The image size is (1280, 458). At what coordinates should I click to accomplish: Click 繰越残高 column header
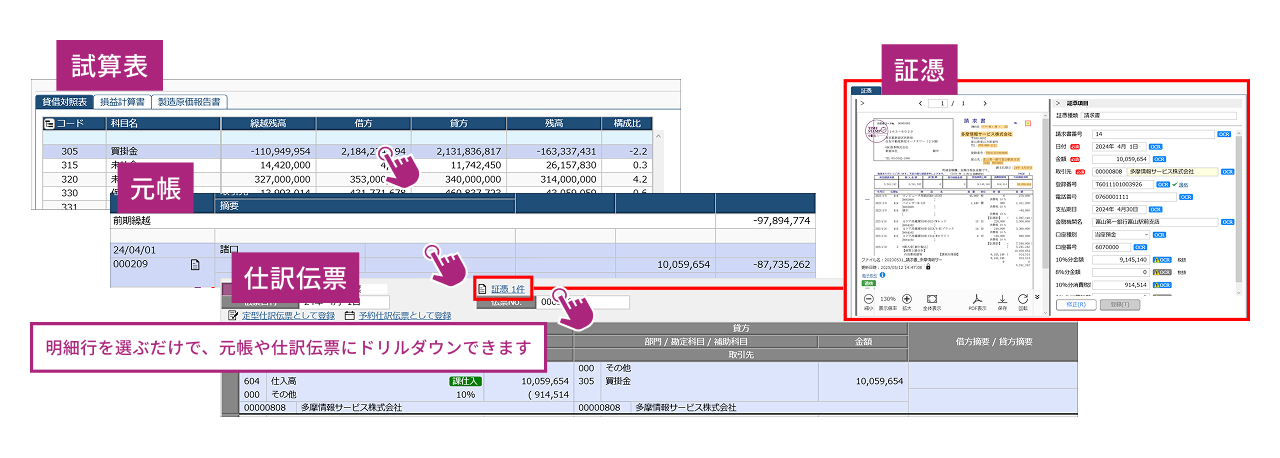pos(268,124)
